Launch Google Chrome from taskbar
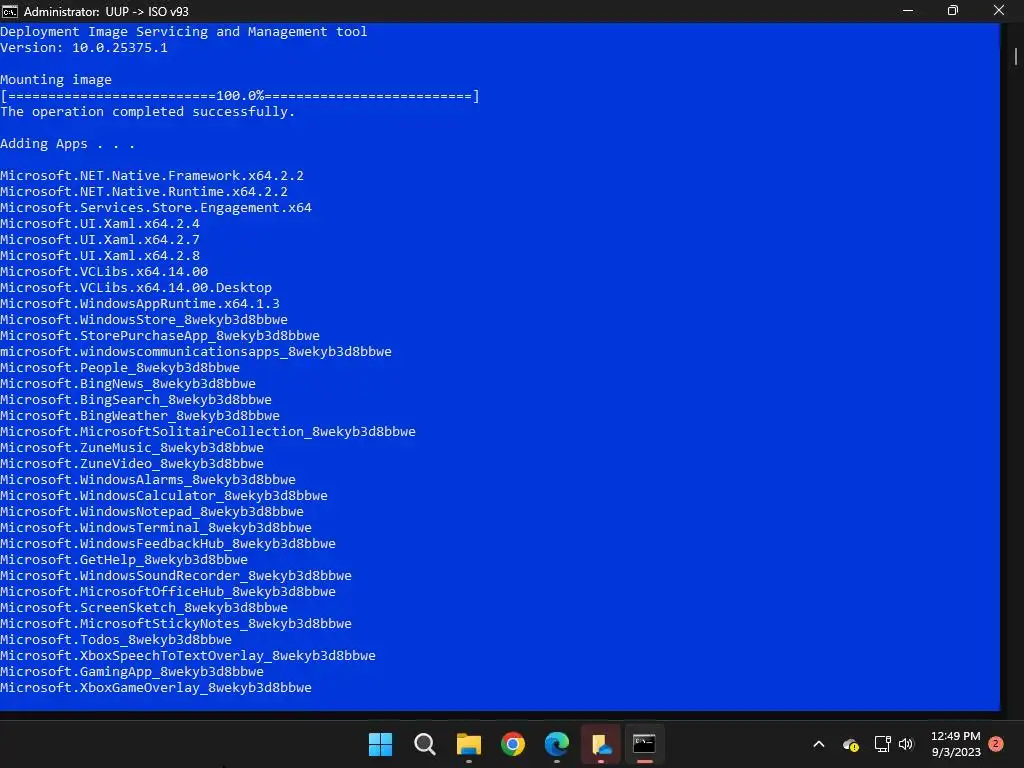This screenshot has height=768, width=1024. tap(513, 744)
